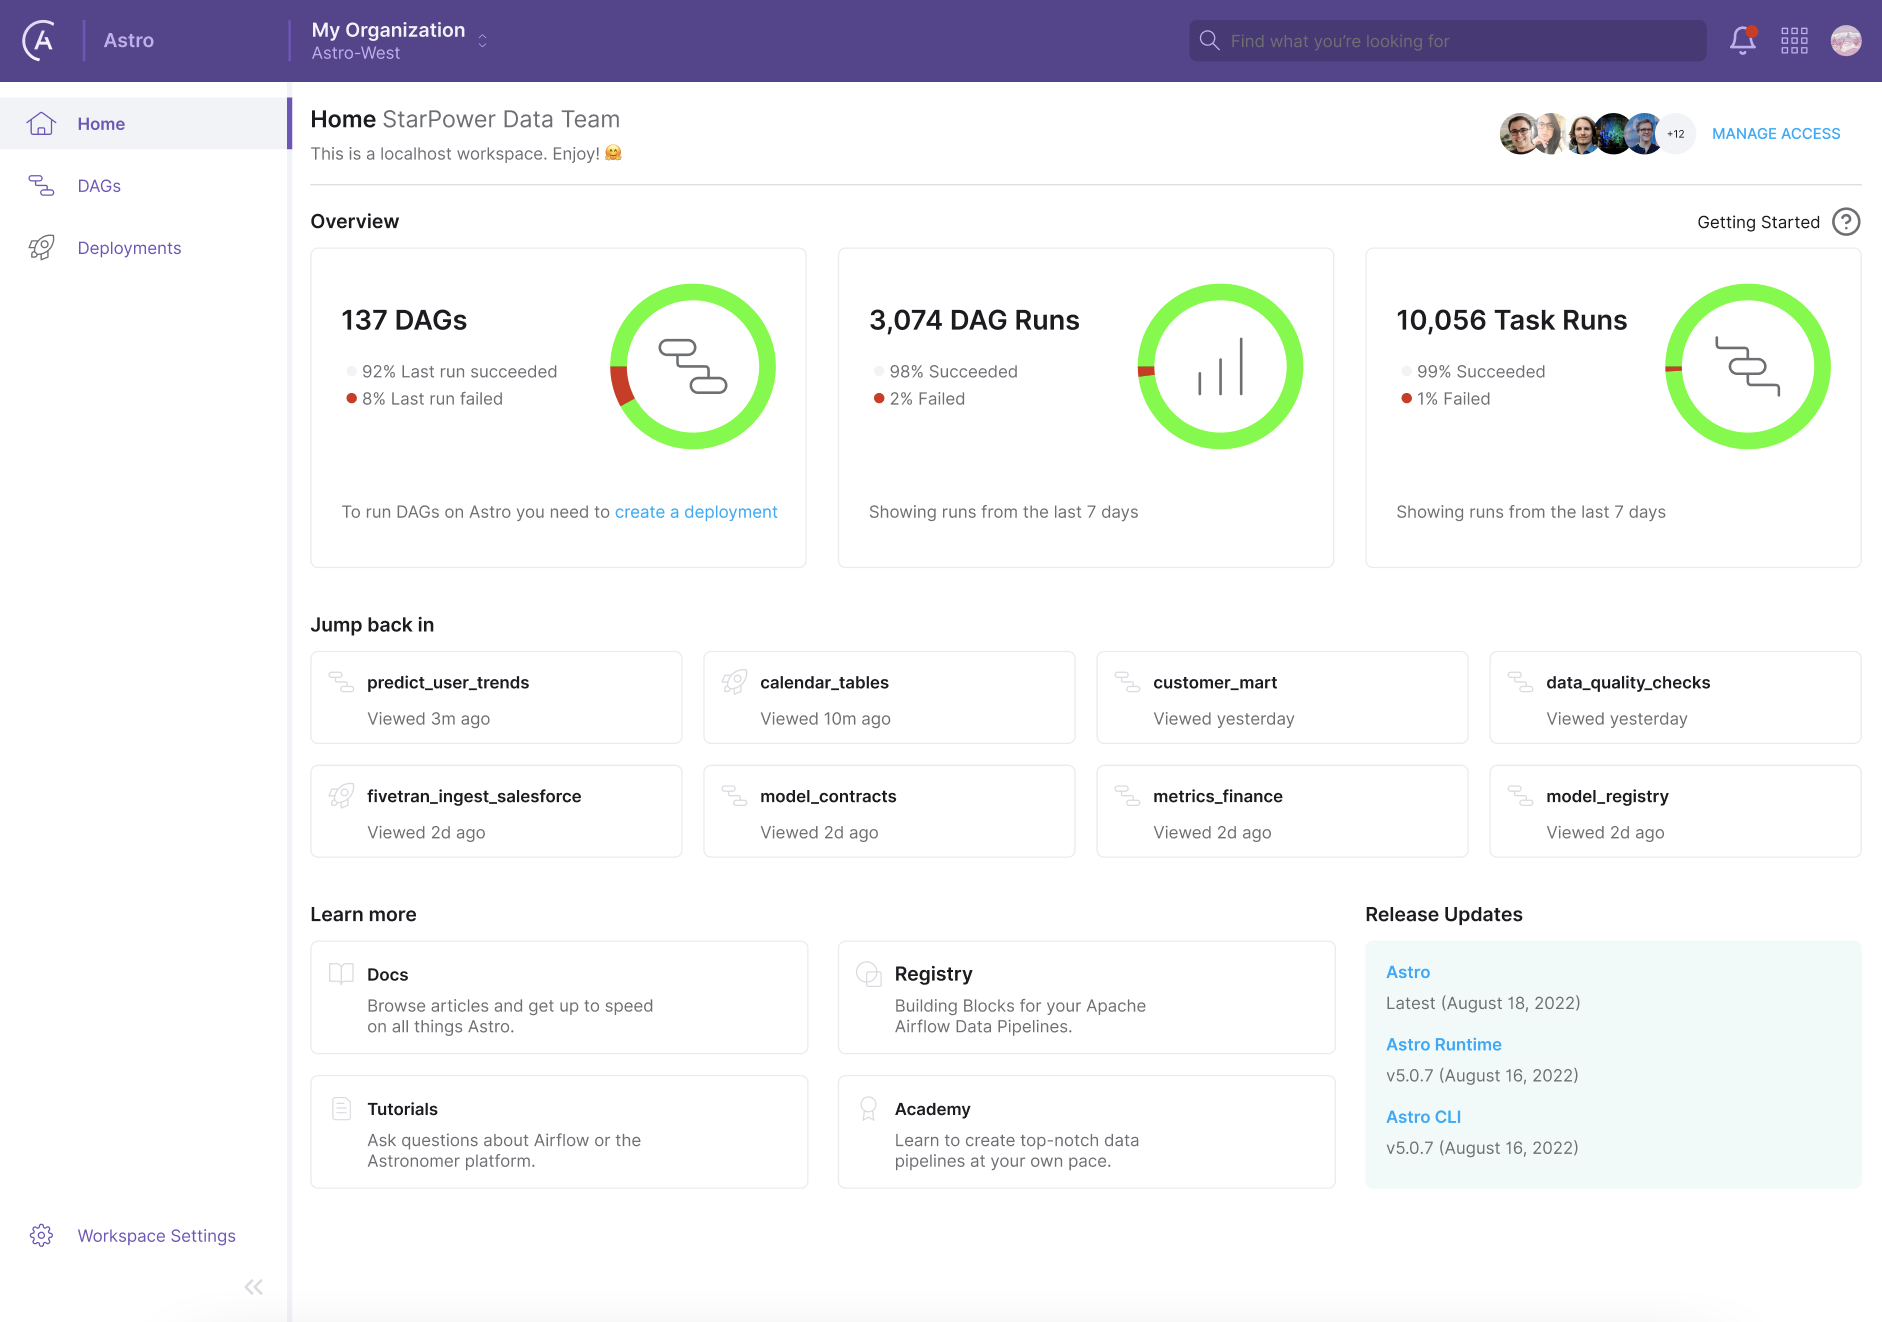Click the Getting Started help icon
The height and width of the screenshot is (1322, 1882).
1846,222
